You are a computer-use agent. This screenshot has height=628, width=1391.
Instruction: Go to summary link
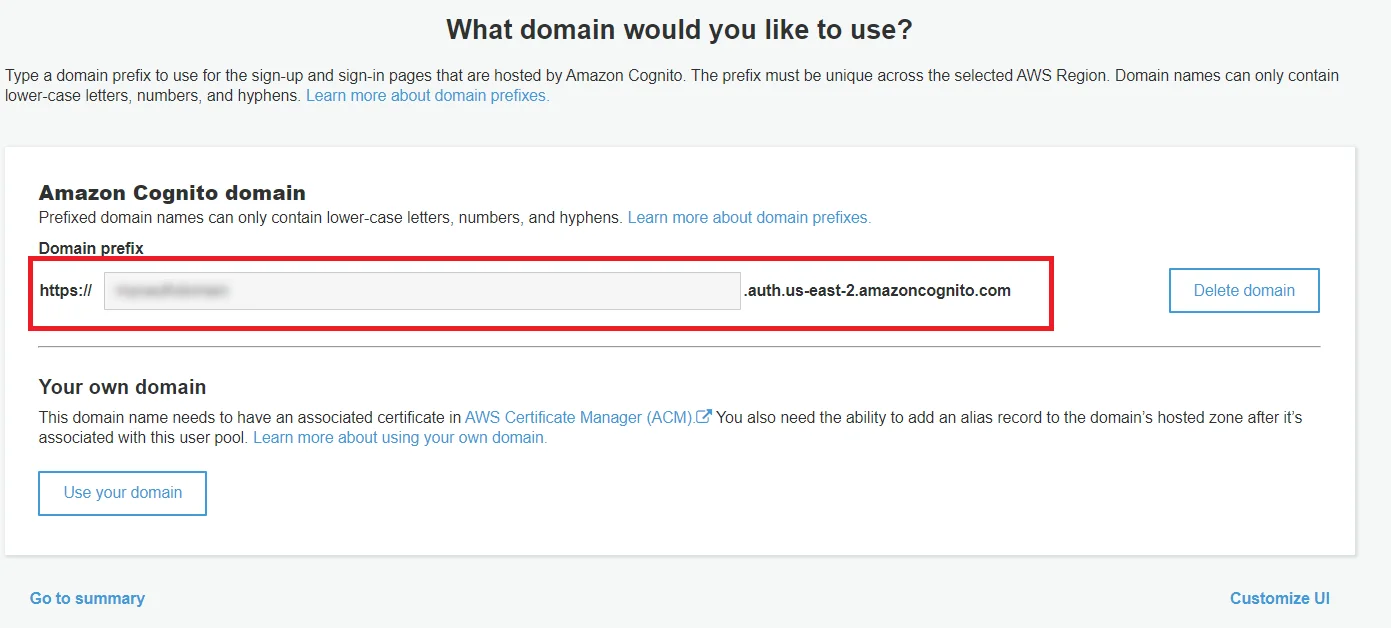click(x=87, y=598)
